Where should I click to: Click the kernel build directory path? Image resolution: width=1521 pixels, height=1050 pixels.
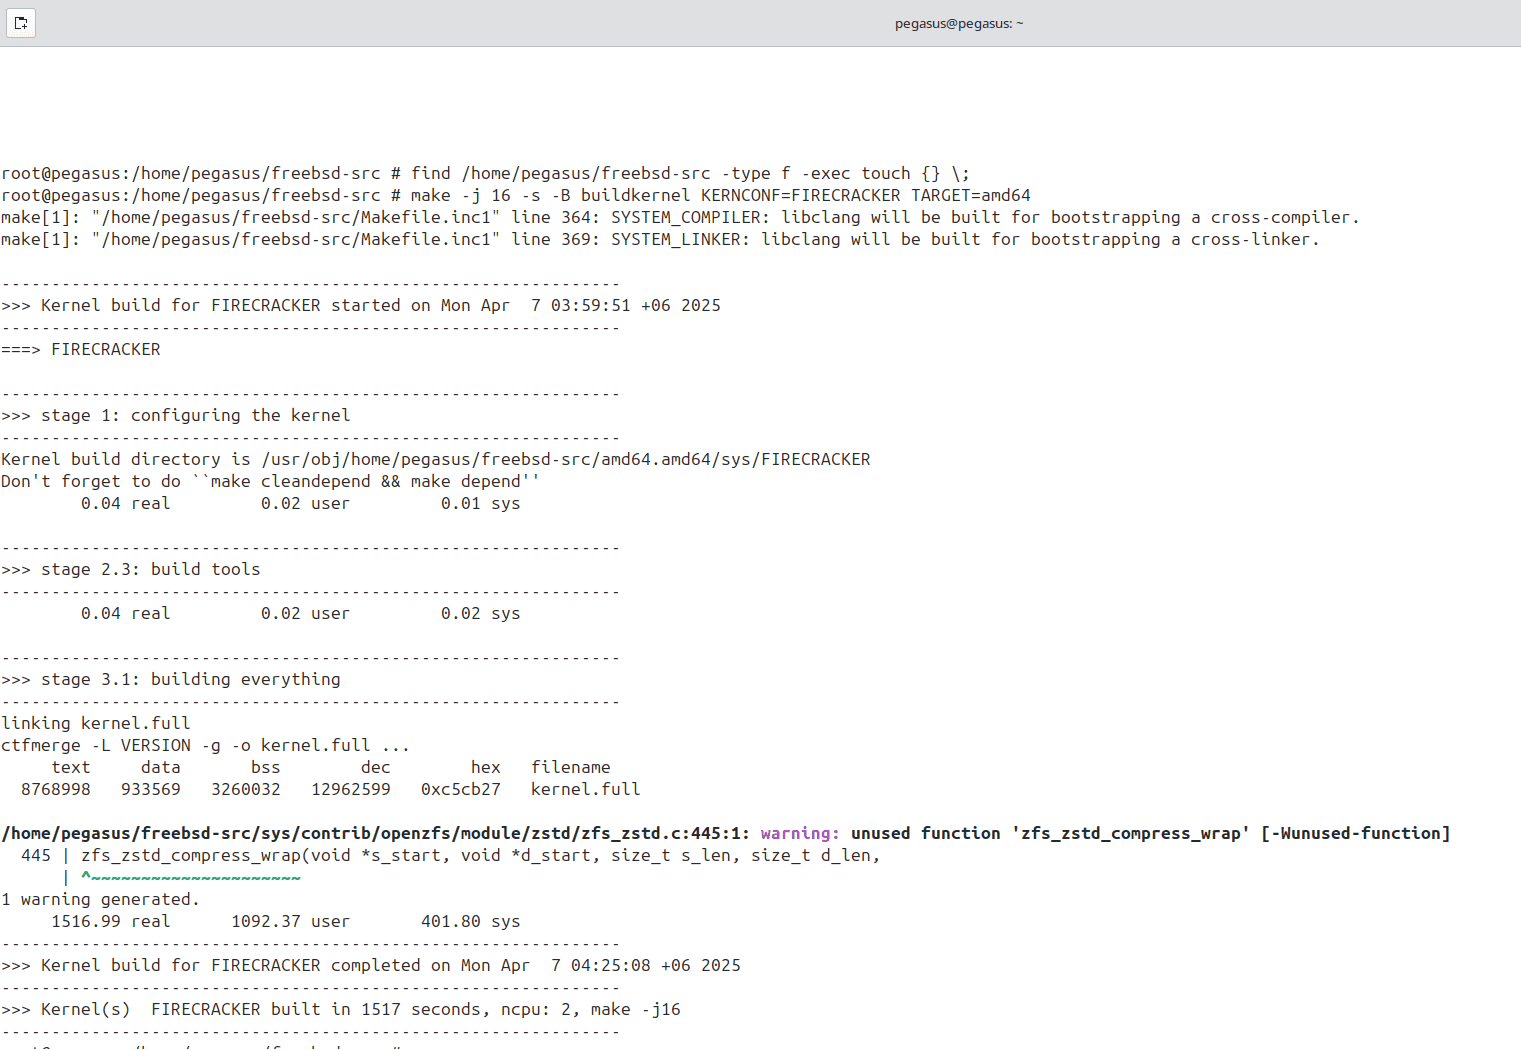click(566, 460)
